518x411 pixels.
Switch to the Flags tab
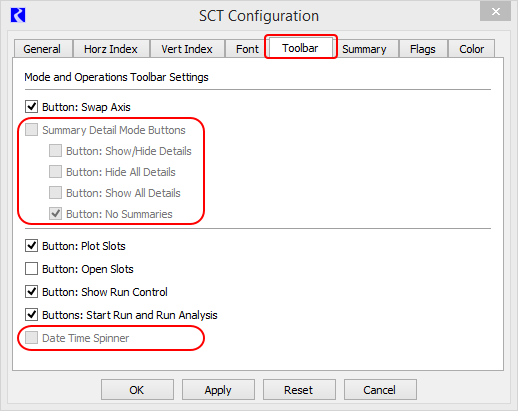tap(423, 49)
